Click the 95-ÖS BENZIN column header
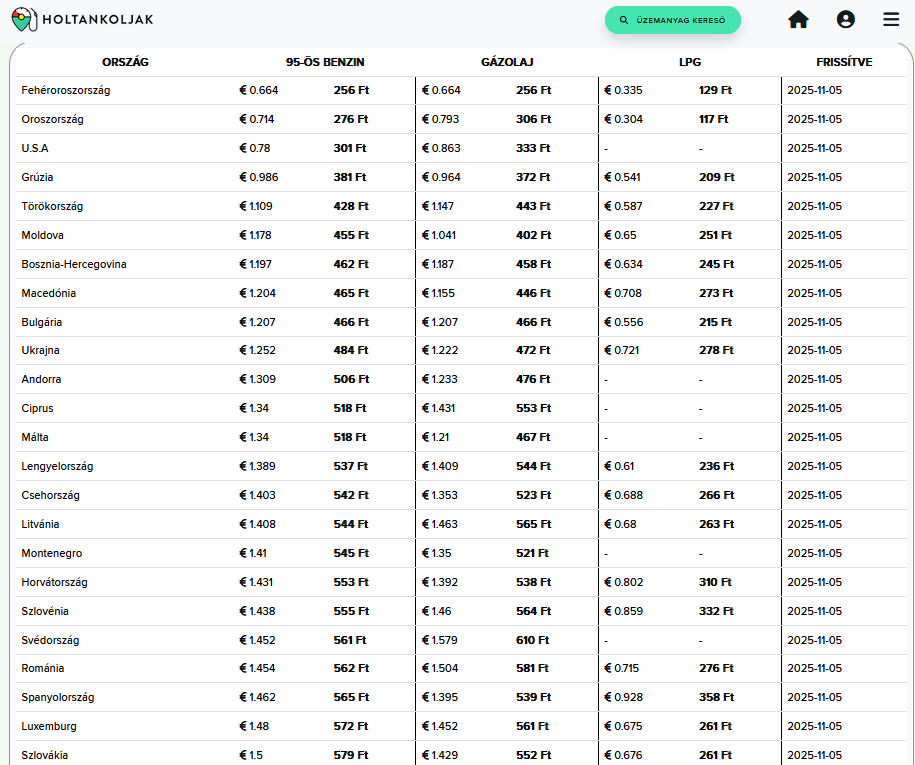The width and height of the screenshot is (915, 765). click(325, 62)
